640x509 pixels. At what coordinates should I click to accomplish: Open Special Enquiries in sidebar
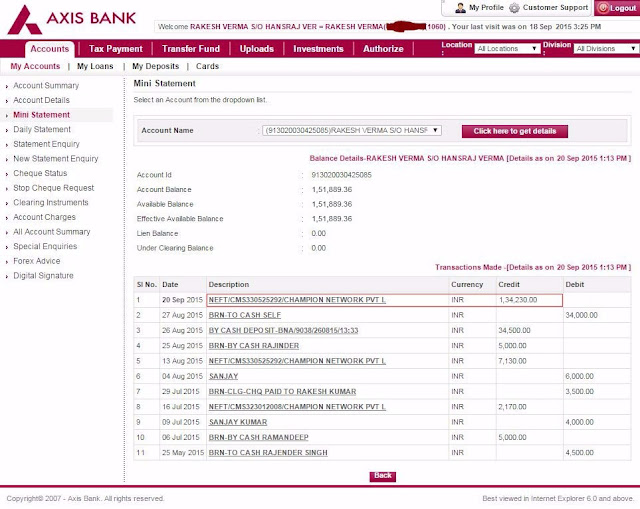(x=45, y=247)
